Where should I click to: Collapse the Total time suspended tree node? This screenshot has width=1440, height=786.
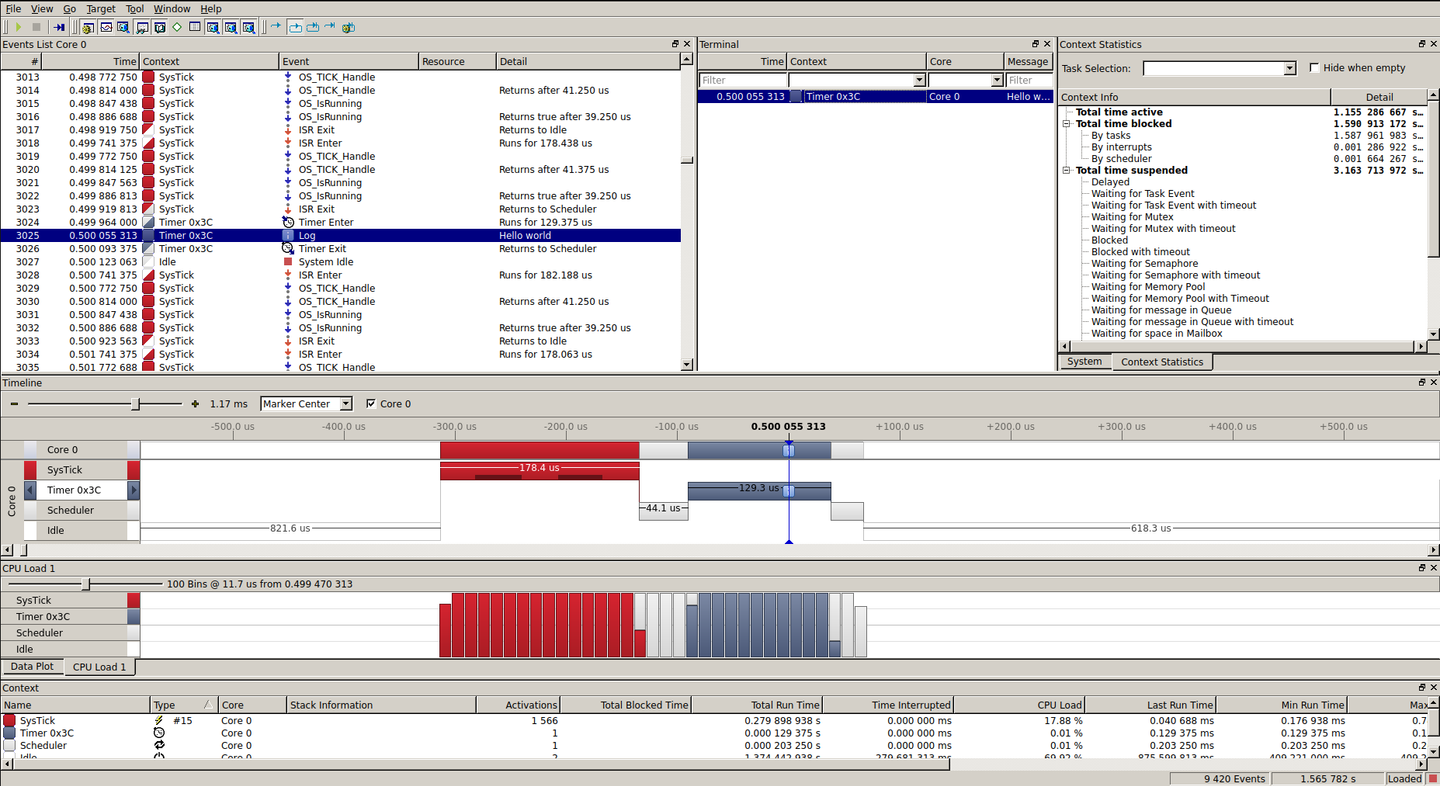click(x=1067, y=171)
